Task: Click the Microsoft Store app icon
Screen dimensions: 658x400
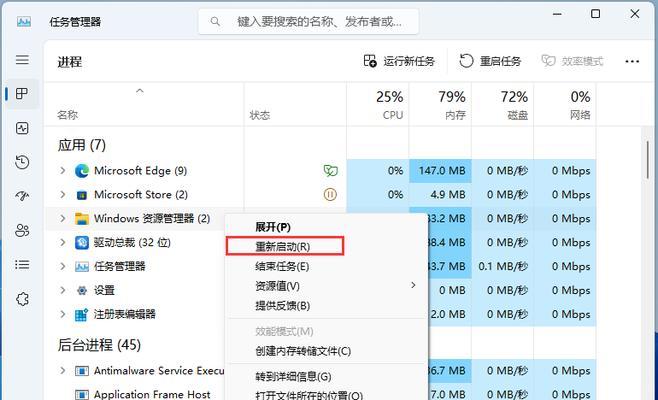Action: (x=81, y=195)
